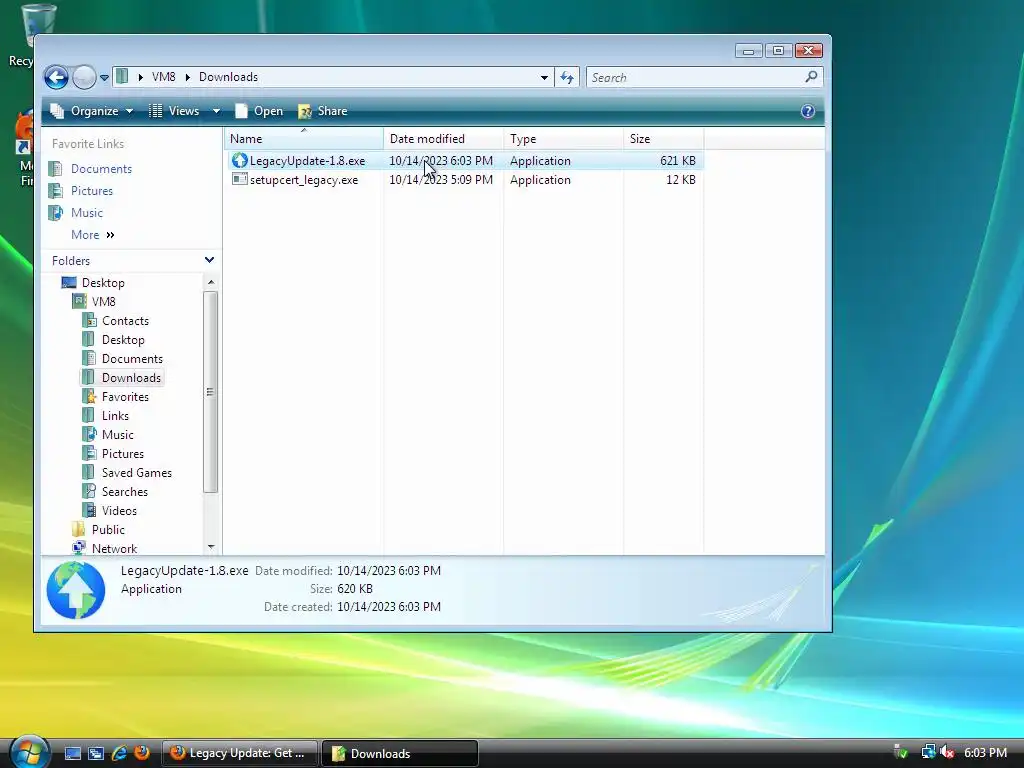Select the VM8 user folder in tree
The image size is (1024, 768).
click(x=103, y=302)
